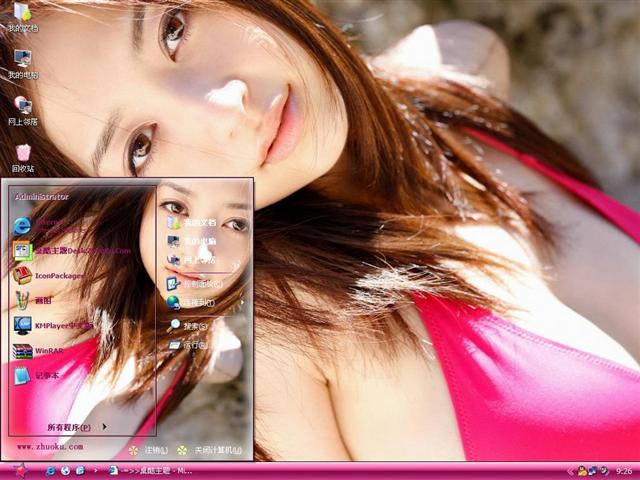Launch Internet Explorer from quick launch bar
This screenshot has height=480, width=640.
(x=51, y=471)
